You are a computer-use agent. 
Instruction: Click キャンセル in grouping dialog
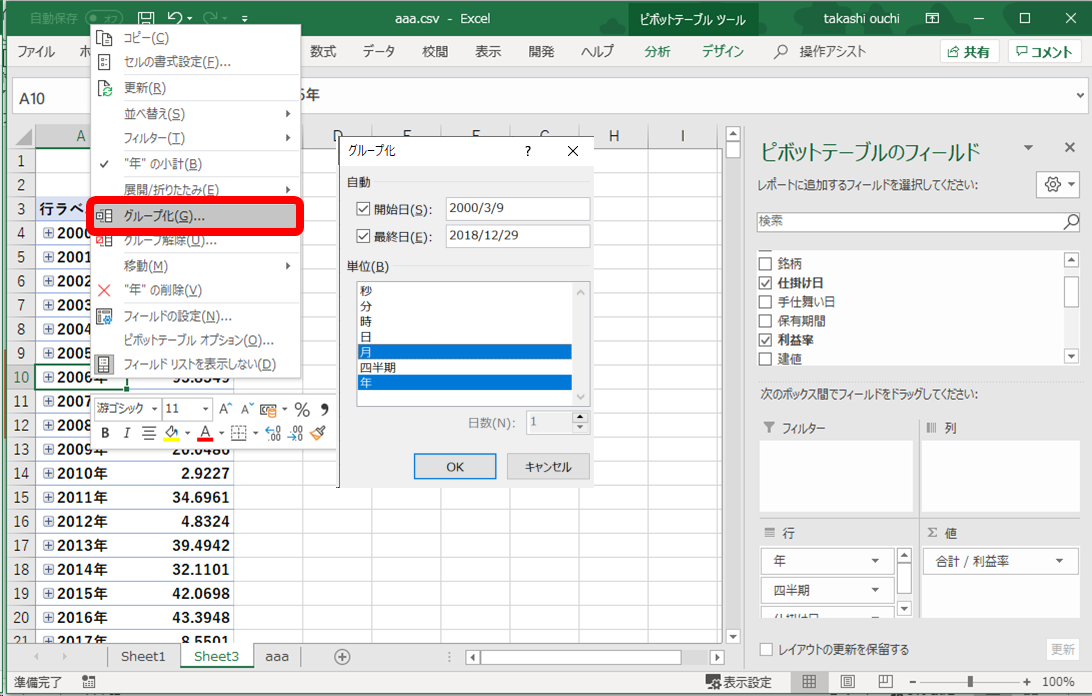(548, 467)
